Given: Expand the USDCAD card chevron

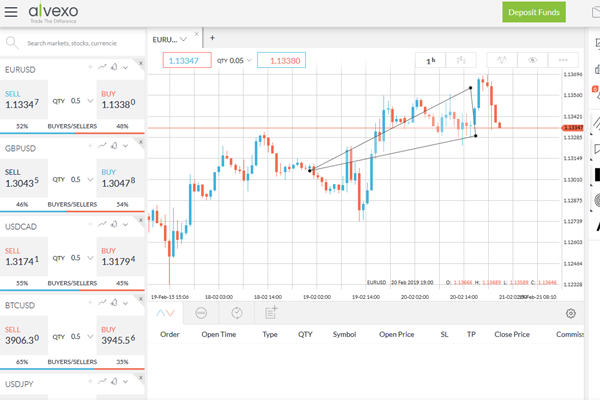Looking at the screenshot, I should (126, 224).
